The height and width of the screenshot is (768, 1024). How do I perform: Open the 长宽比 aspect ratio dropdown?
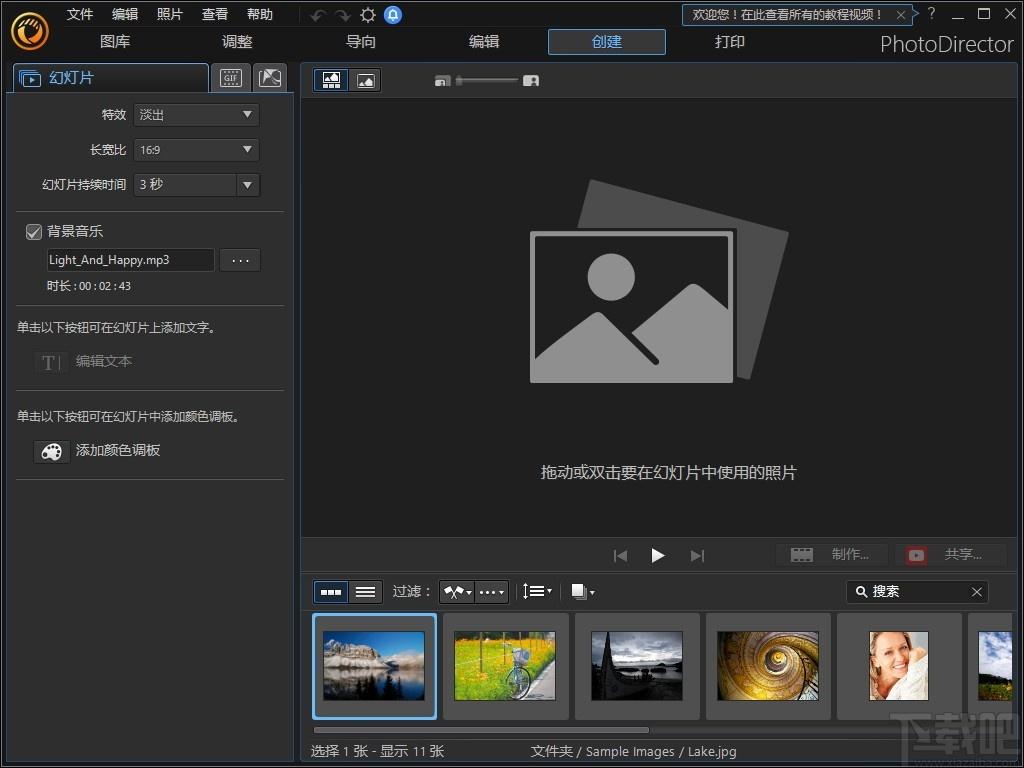pyautogui.click(x=196, y=150)
